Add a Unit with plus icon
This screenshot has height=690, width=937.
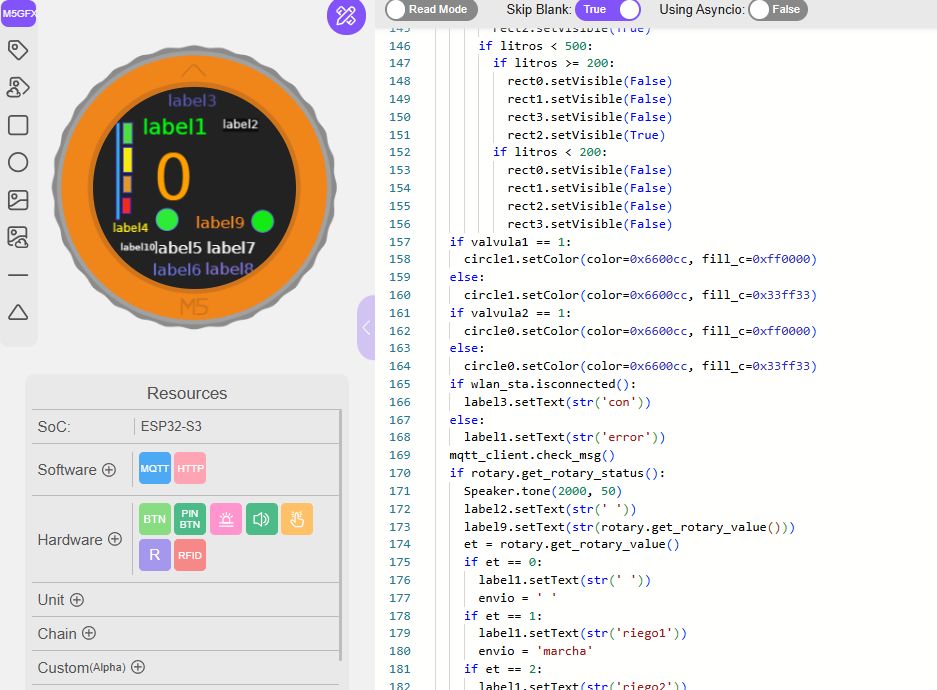(x=77, y=600)
